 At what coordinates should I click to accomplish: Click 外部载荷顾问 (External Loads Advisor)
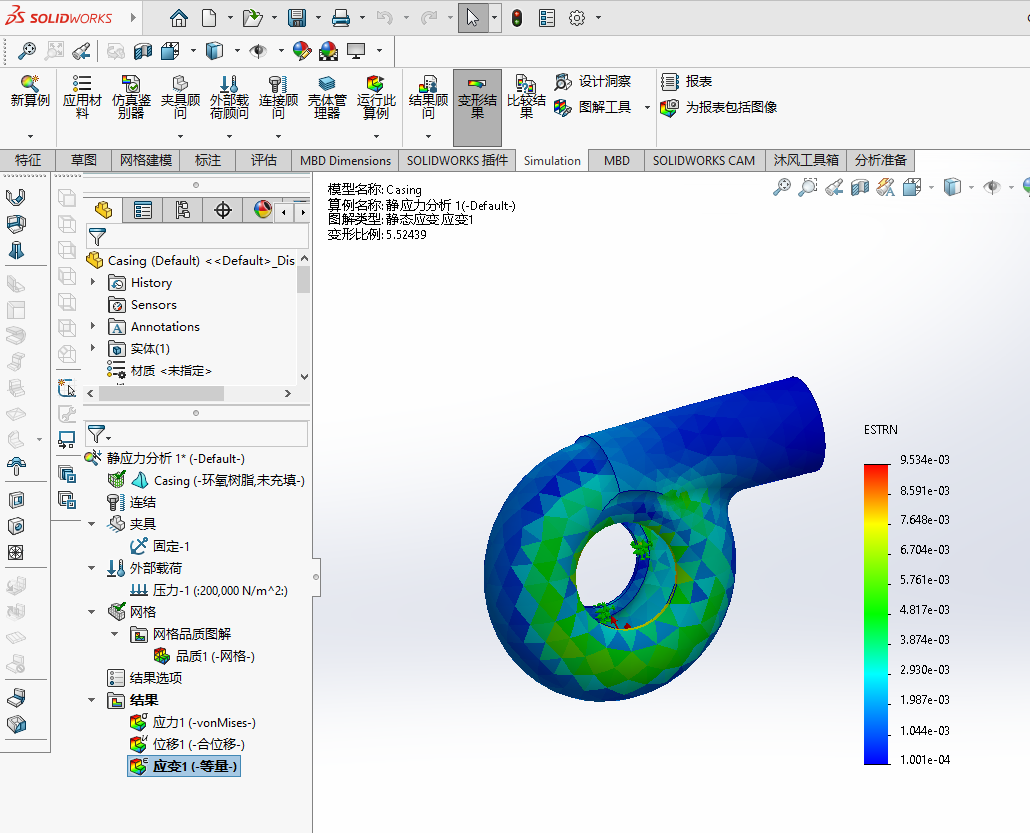(x=229, y=97)
